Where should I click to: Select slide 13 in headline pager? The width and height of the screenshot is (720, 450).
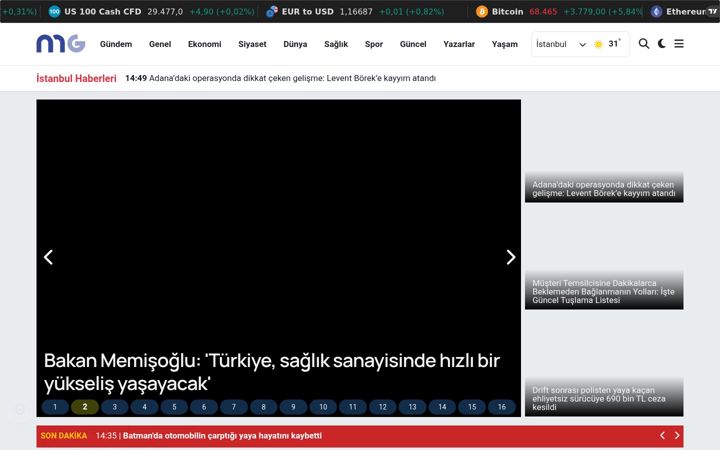coord(412,407)
